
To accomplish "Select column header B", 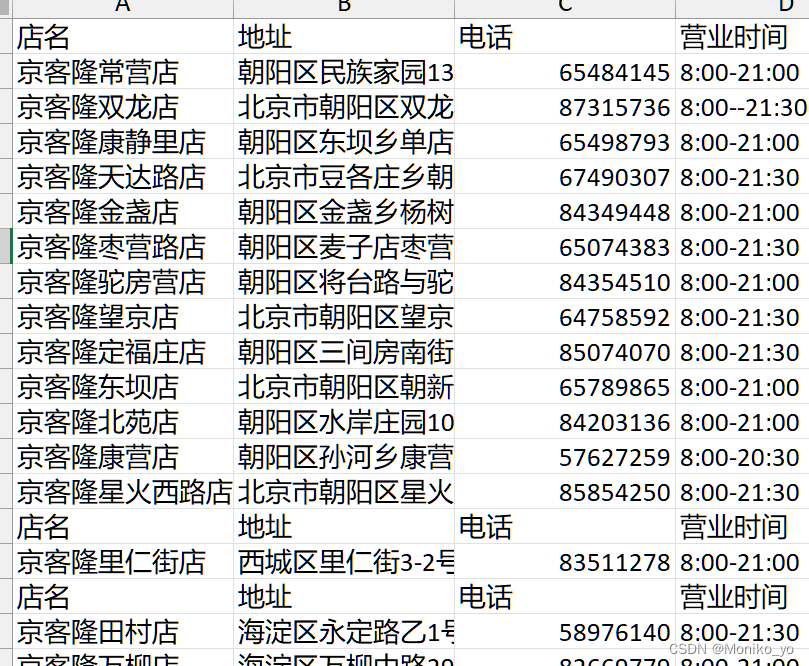I will 343,8.
